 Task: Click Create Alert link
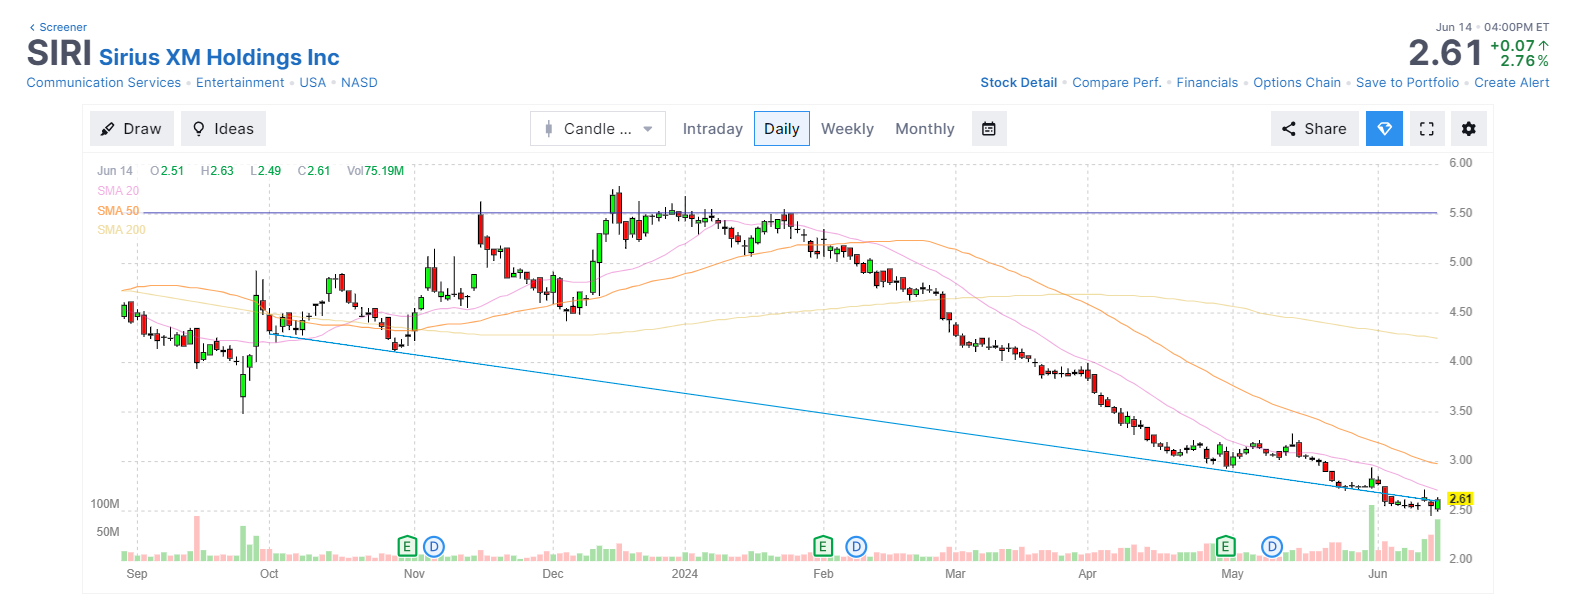tap(1512, 83)
